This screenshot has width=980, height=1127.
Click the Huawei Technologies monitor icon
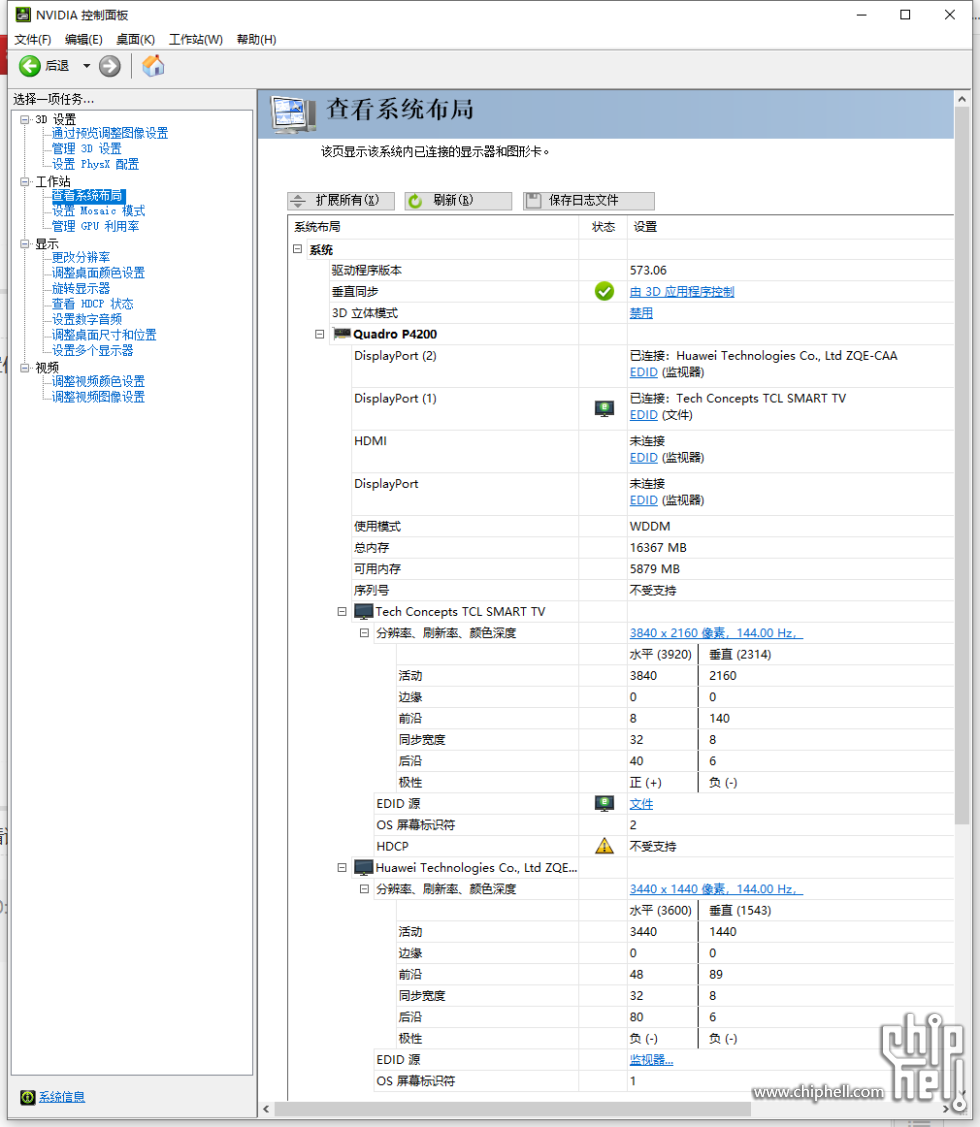pyautogui.click(x=364, y=868)
